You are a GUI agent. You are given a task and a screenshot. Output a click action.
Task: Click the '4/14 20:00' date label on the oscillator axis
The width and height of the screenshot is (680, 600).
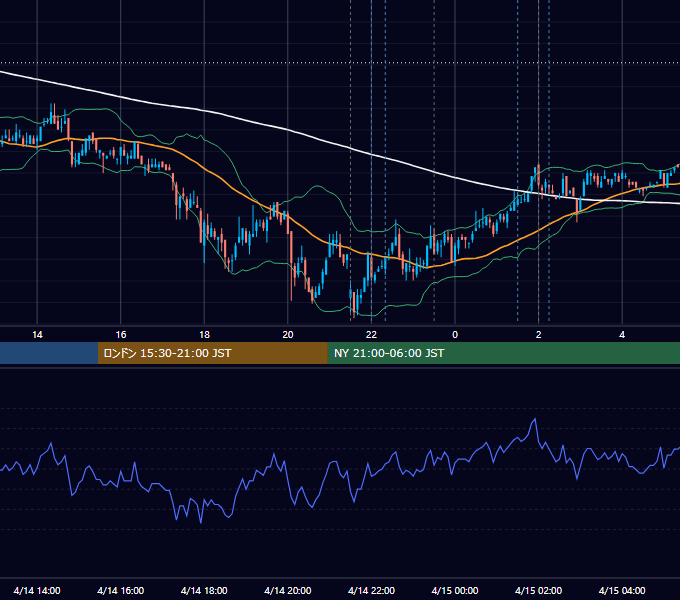tap(288, 590)
